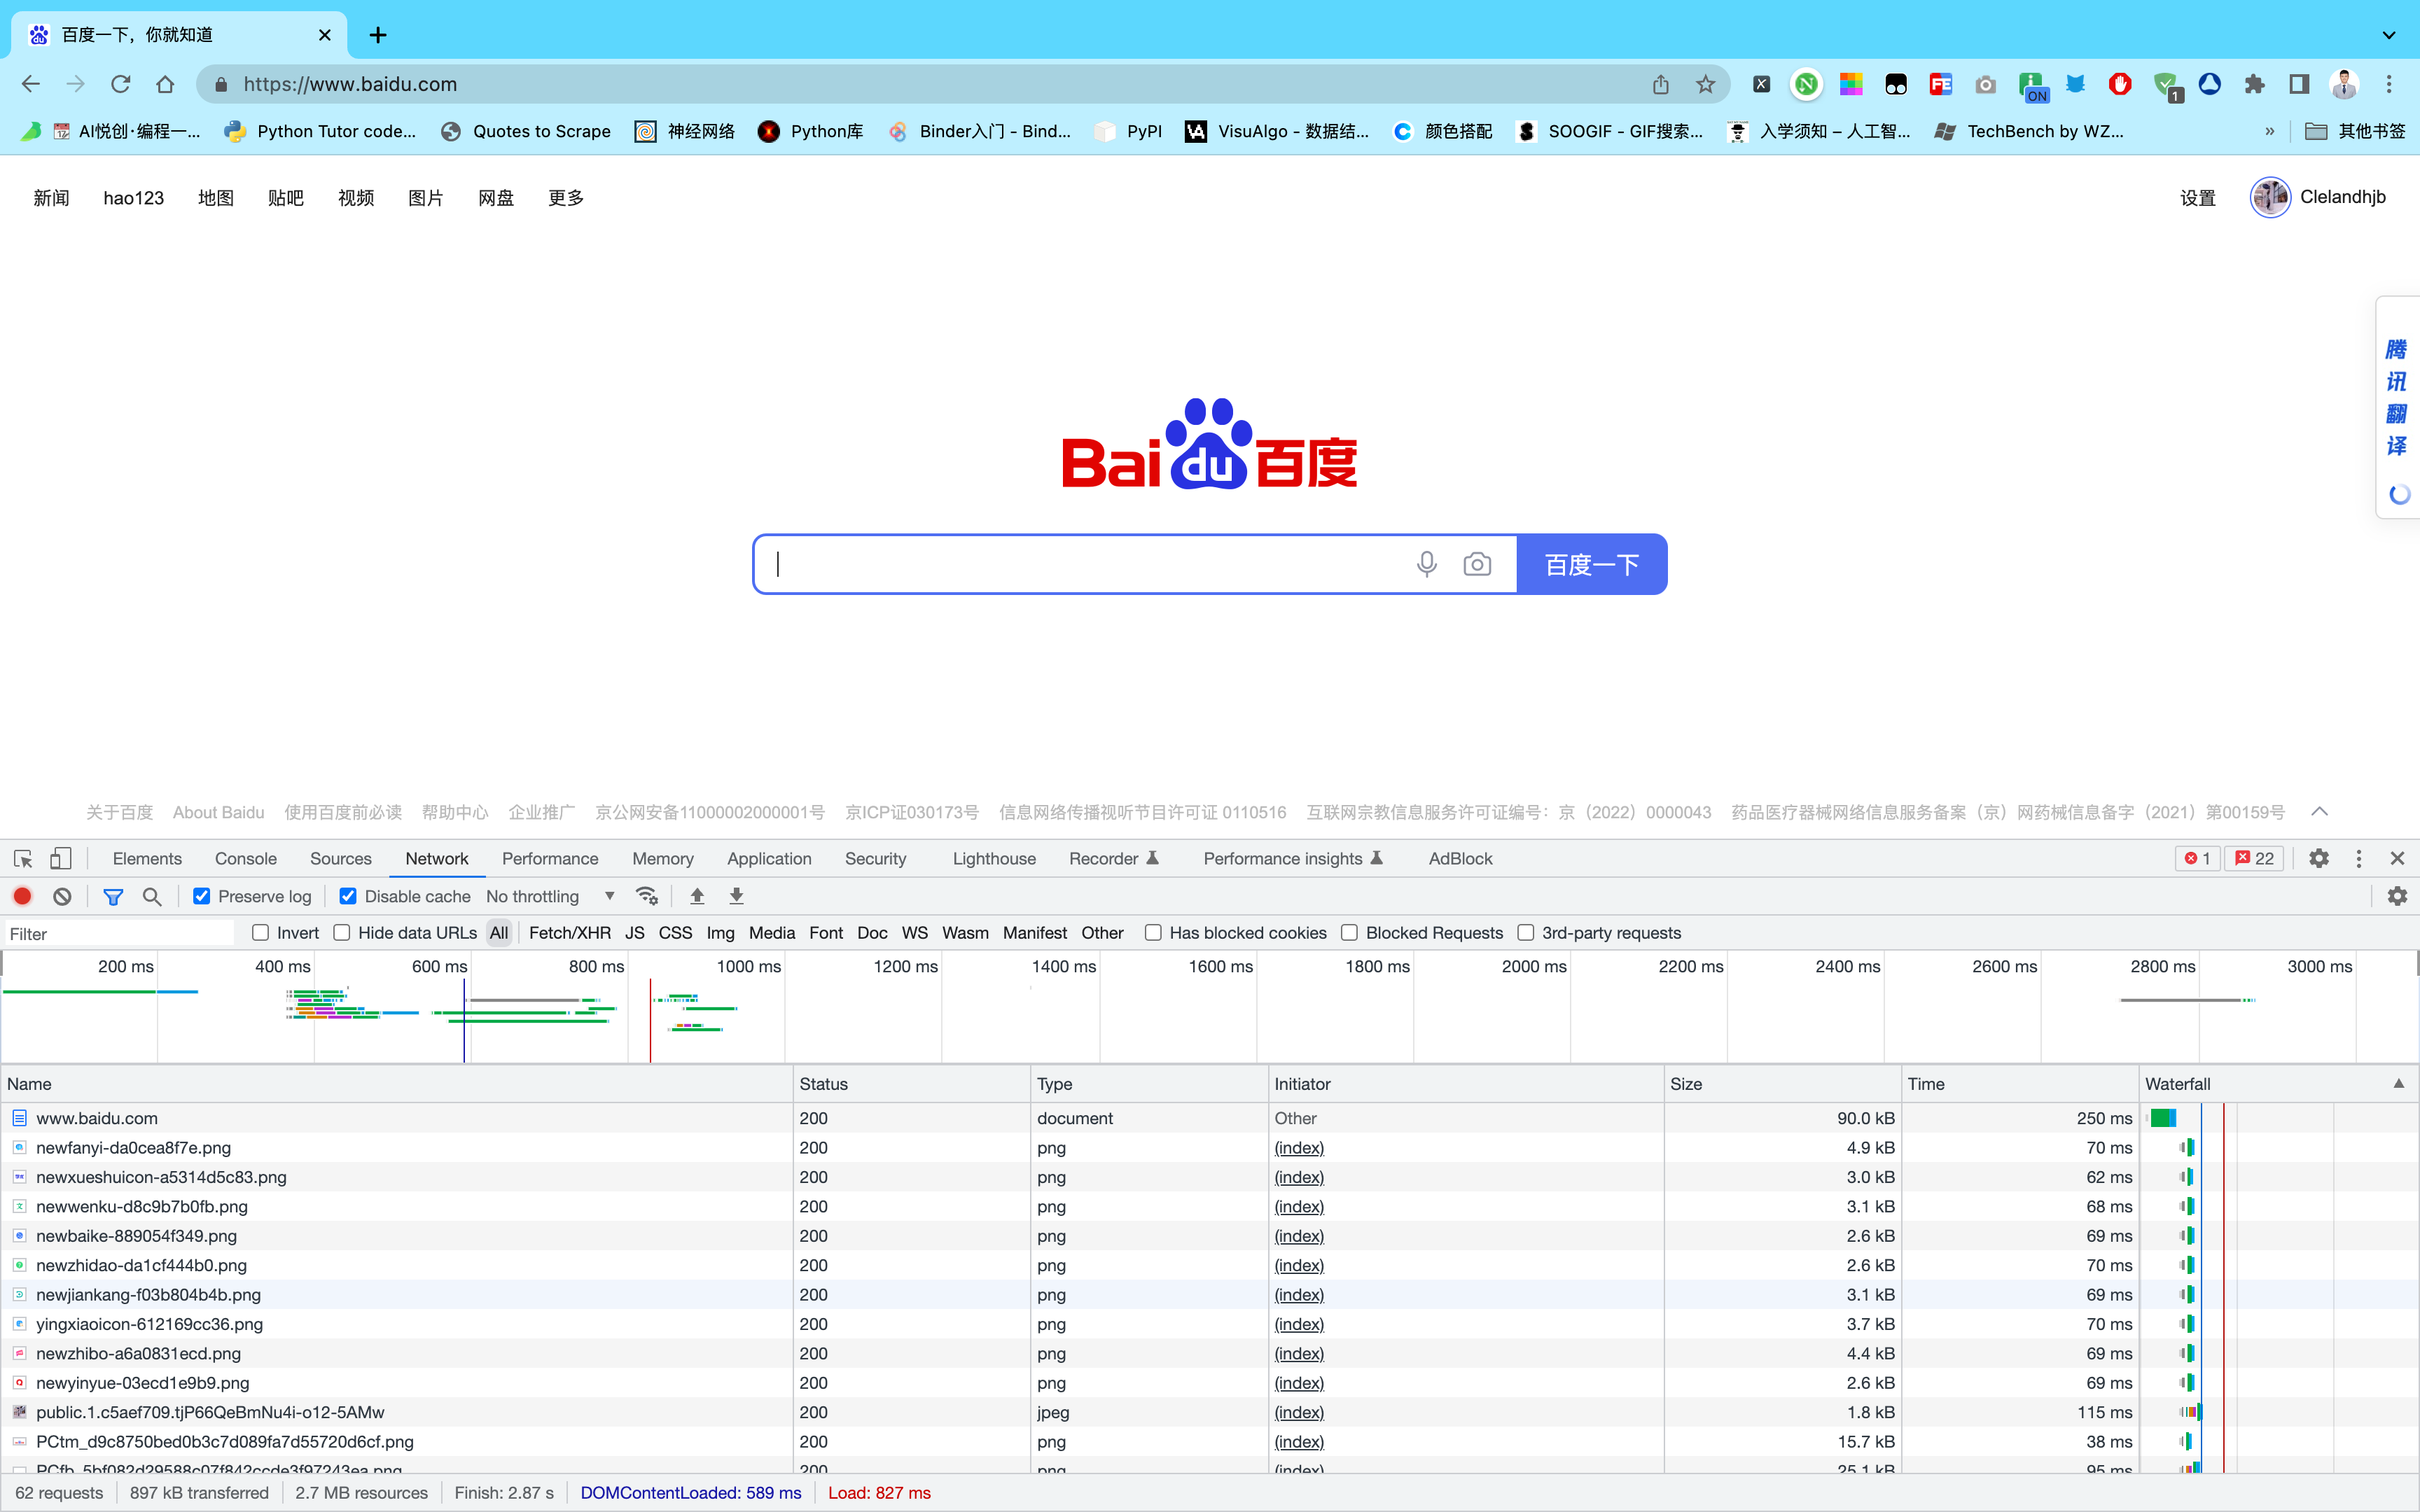
Task: Click the red AdBlock extension icon
Action: point(2120,84)
